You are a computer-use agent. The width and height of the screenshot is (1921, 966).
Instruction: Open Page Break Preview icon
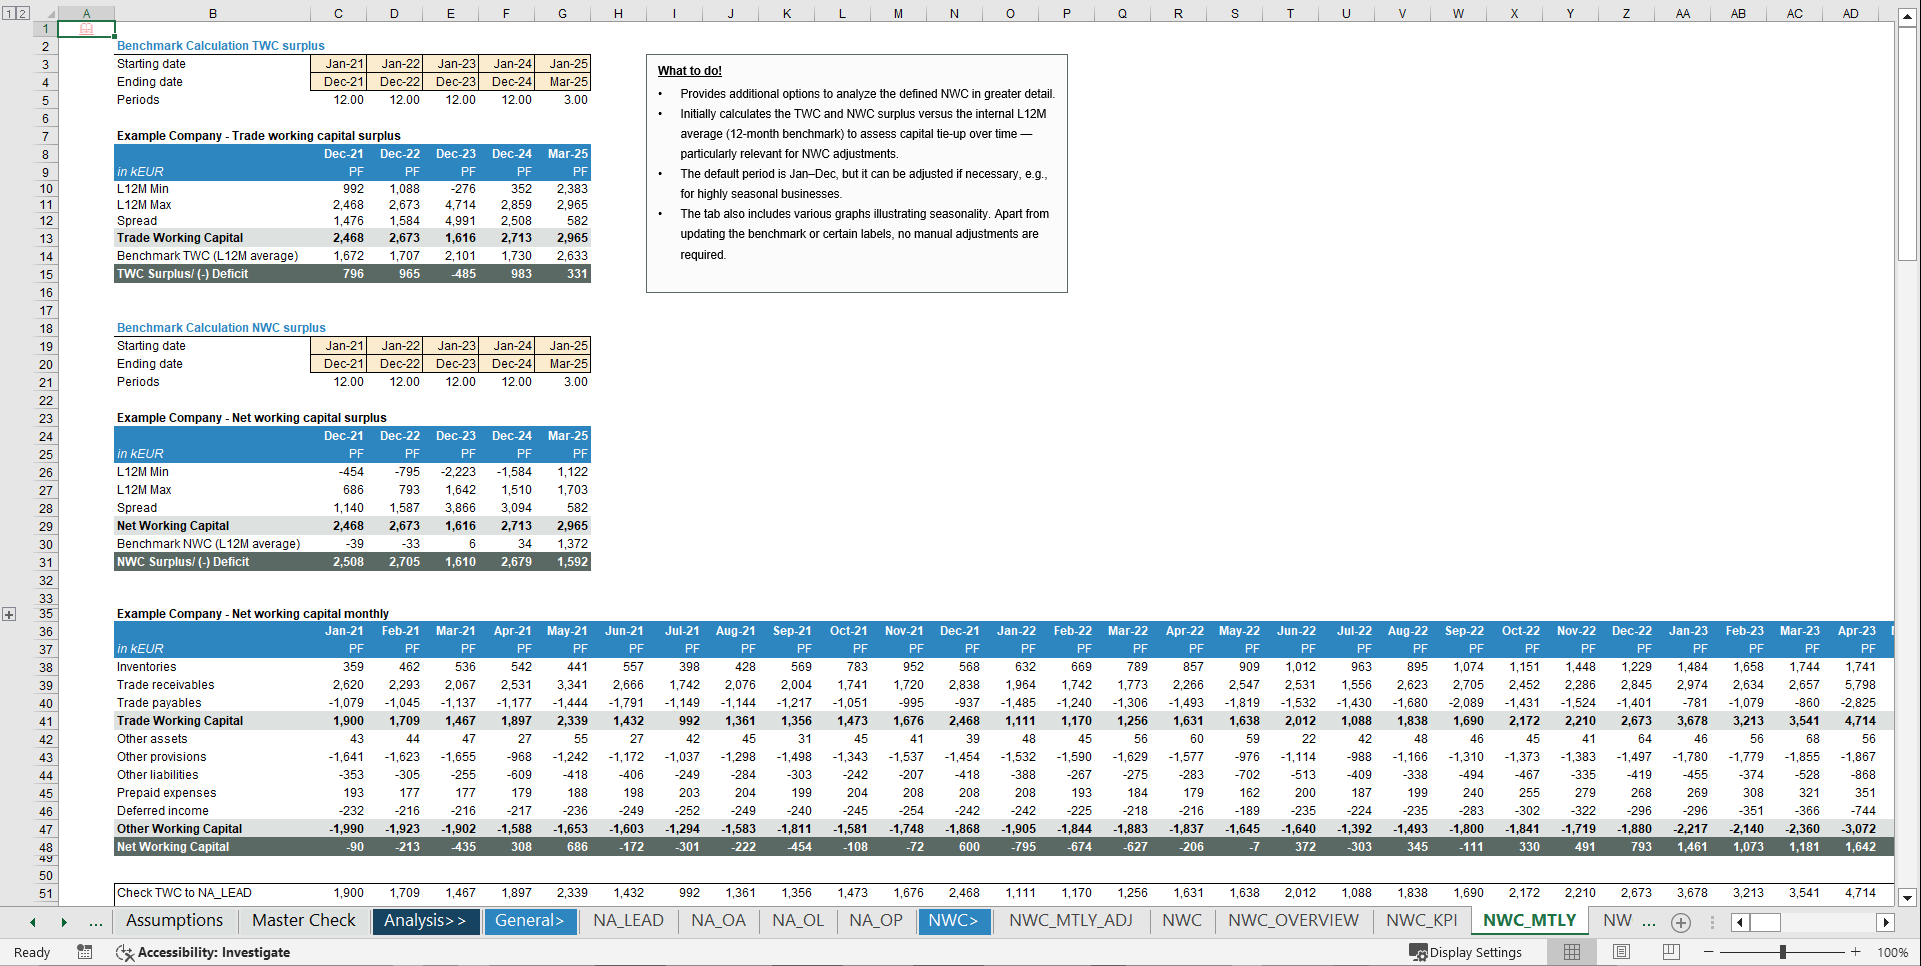point(1671,952)
